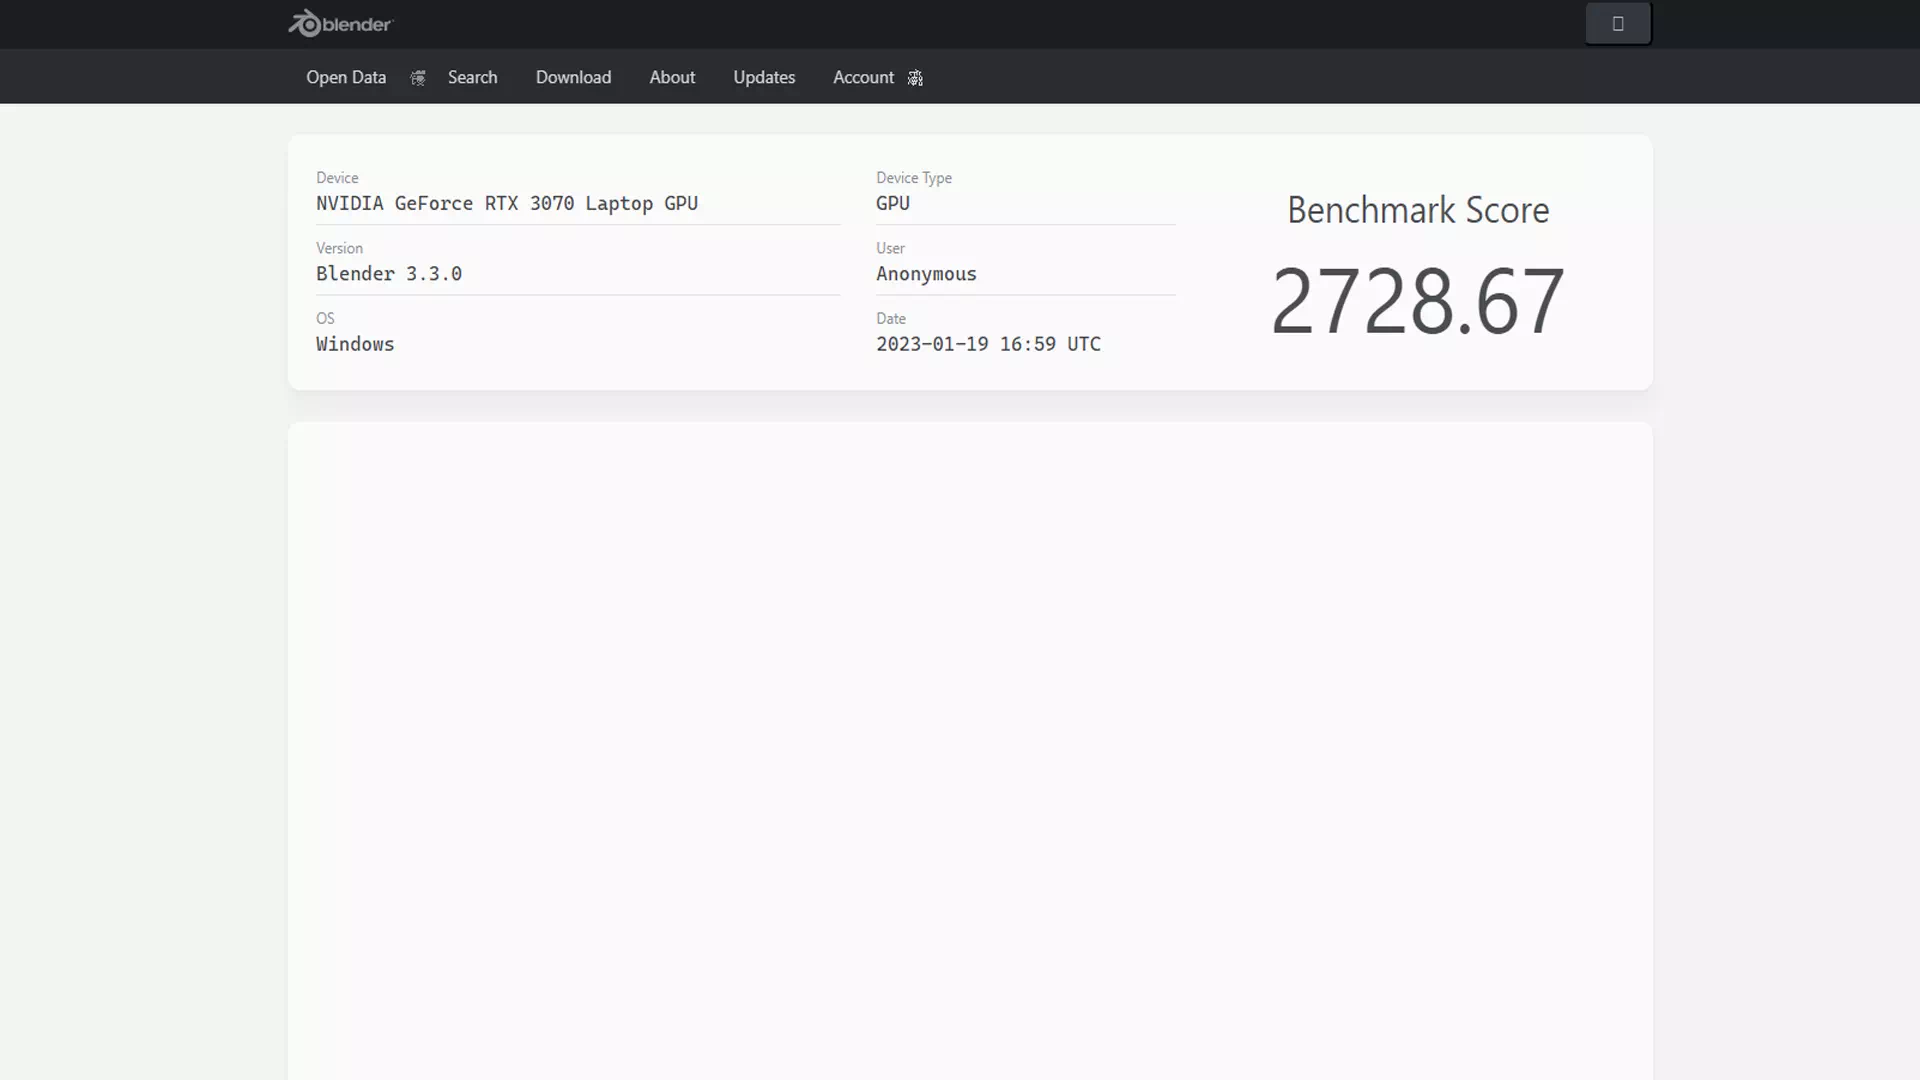Viewport: 1920px width, 1080px height.
Task: Click the gear icon next to Account
Action: [915, 78]
